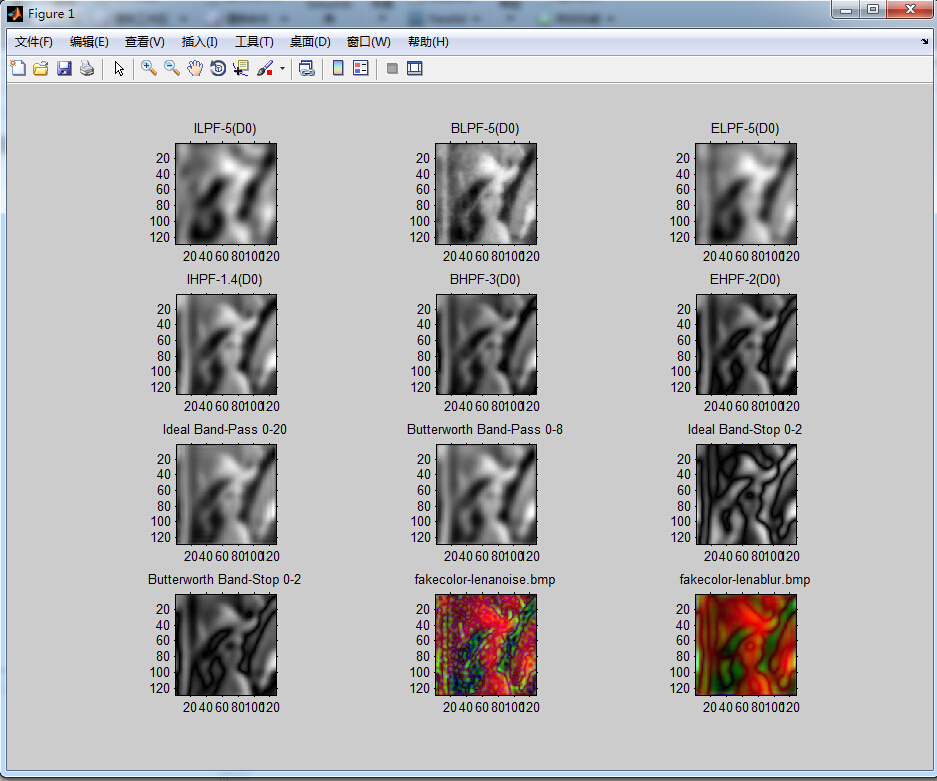Select the Rotate 3D tool
This screenshot has width=937, height=781.
218,68
